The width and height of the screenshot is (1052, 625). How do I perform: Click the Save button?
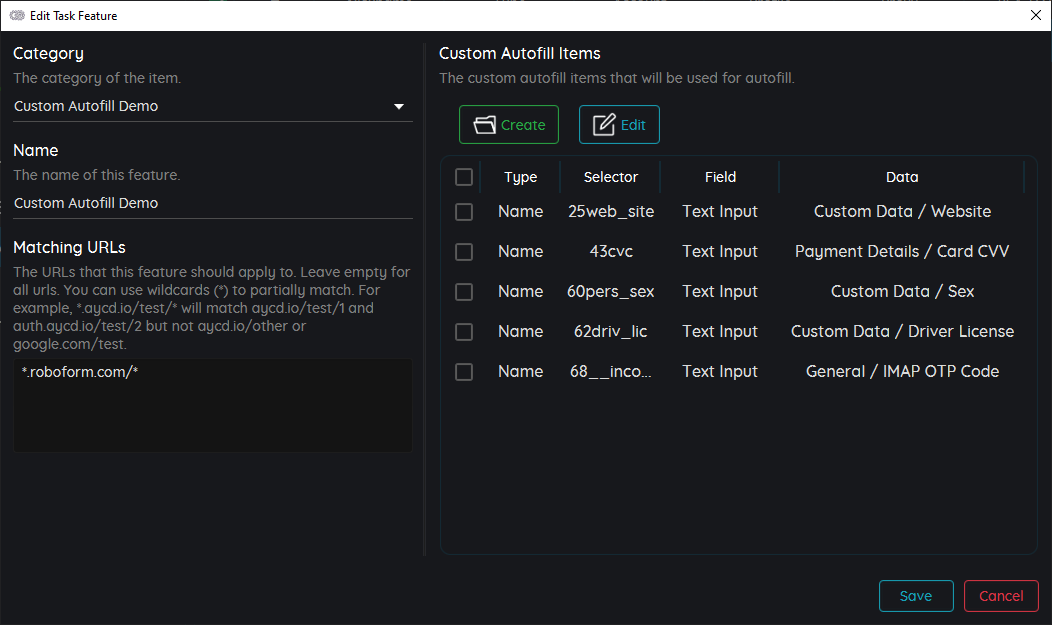pos(915,595)
